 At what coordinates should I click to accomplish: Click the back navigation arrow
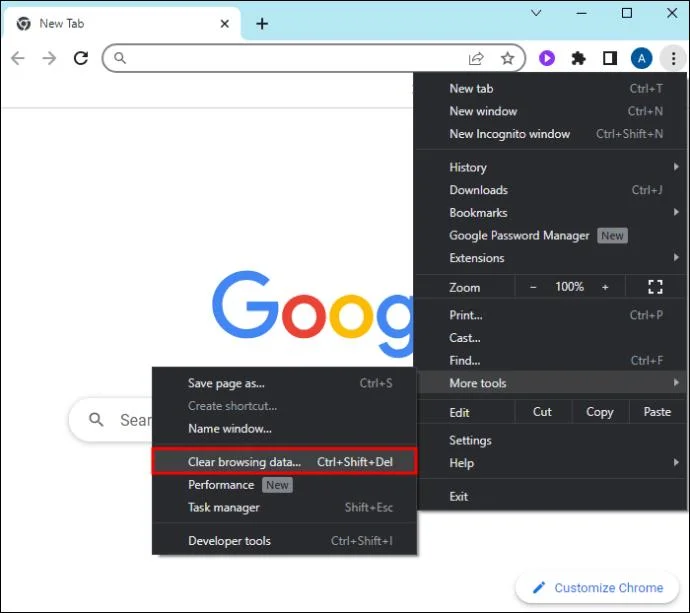tap(18, 58)
